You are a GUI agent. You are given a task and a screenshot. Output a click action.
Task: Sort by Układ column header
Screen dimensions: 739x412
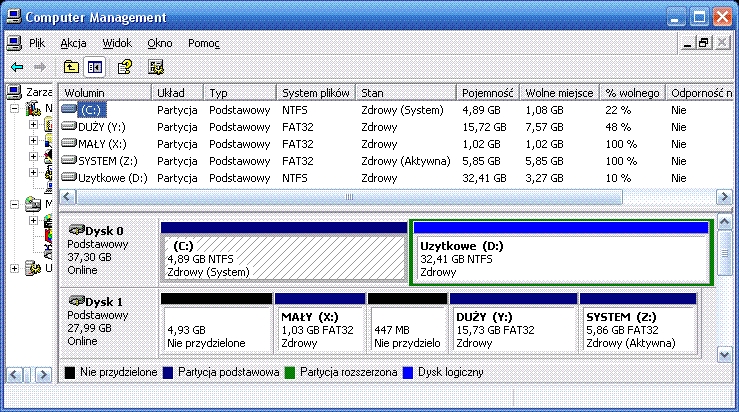pyautogui.click(x=177, y=93)
